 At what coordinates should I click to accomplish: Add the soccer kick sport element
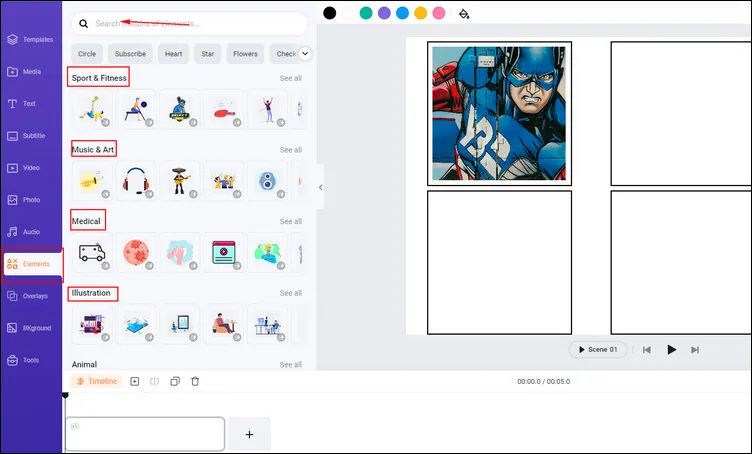click(x=93, y=109)
